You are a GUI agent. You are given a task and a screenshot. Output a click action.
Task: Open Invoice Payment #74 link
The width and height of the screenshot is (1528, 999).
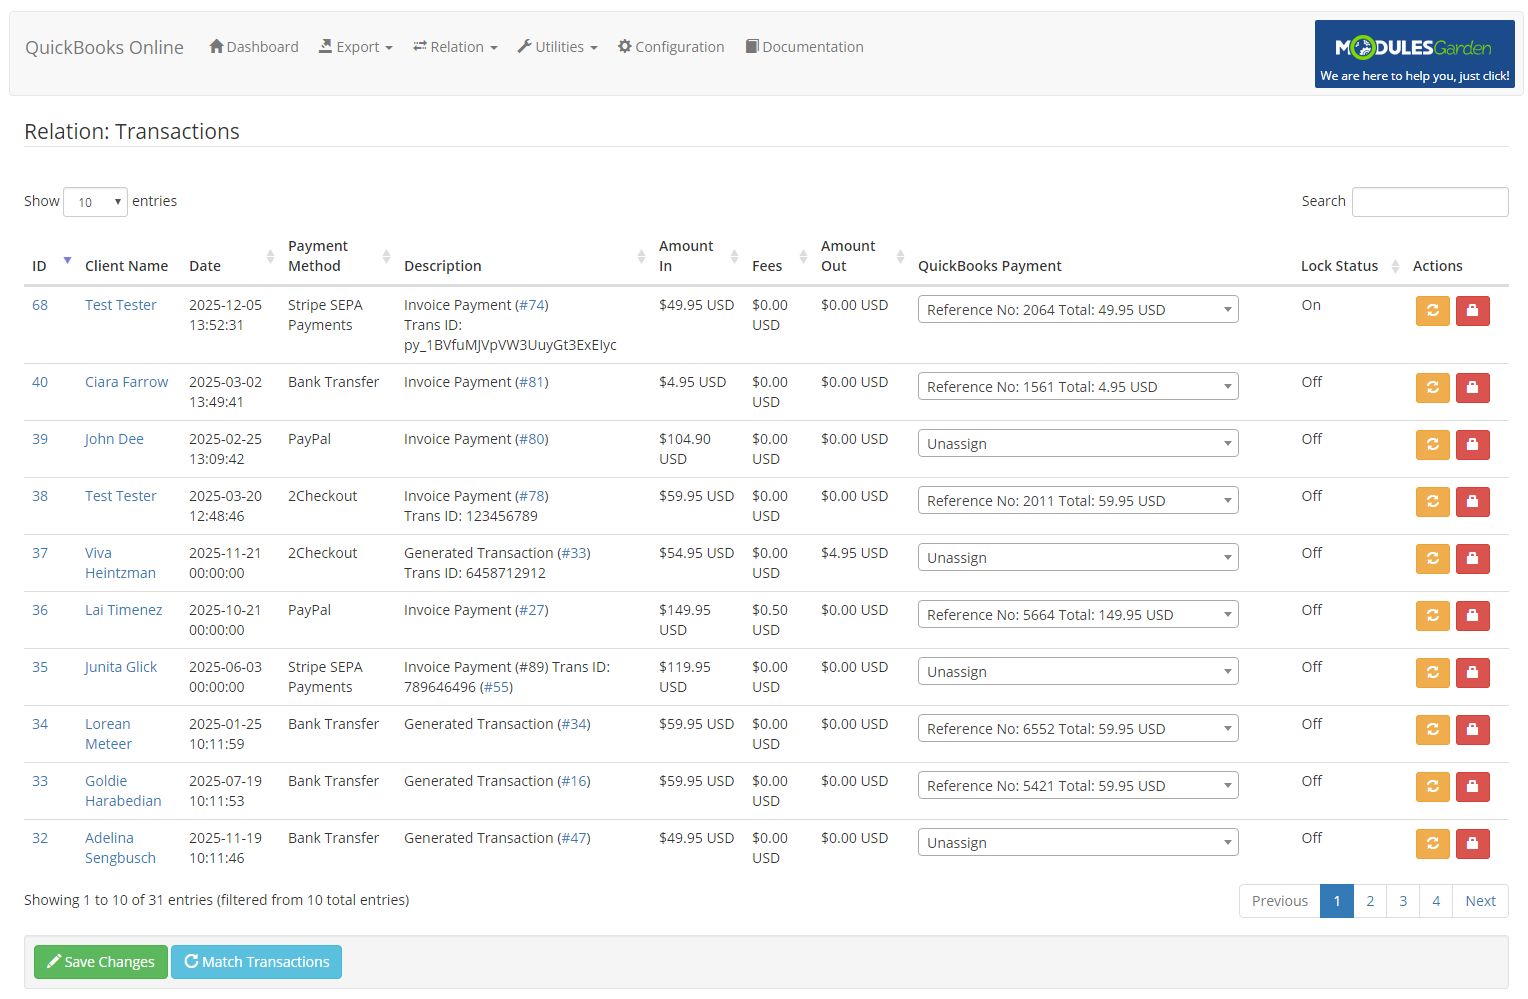[x=533, y=304]
